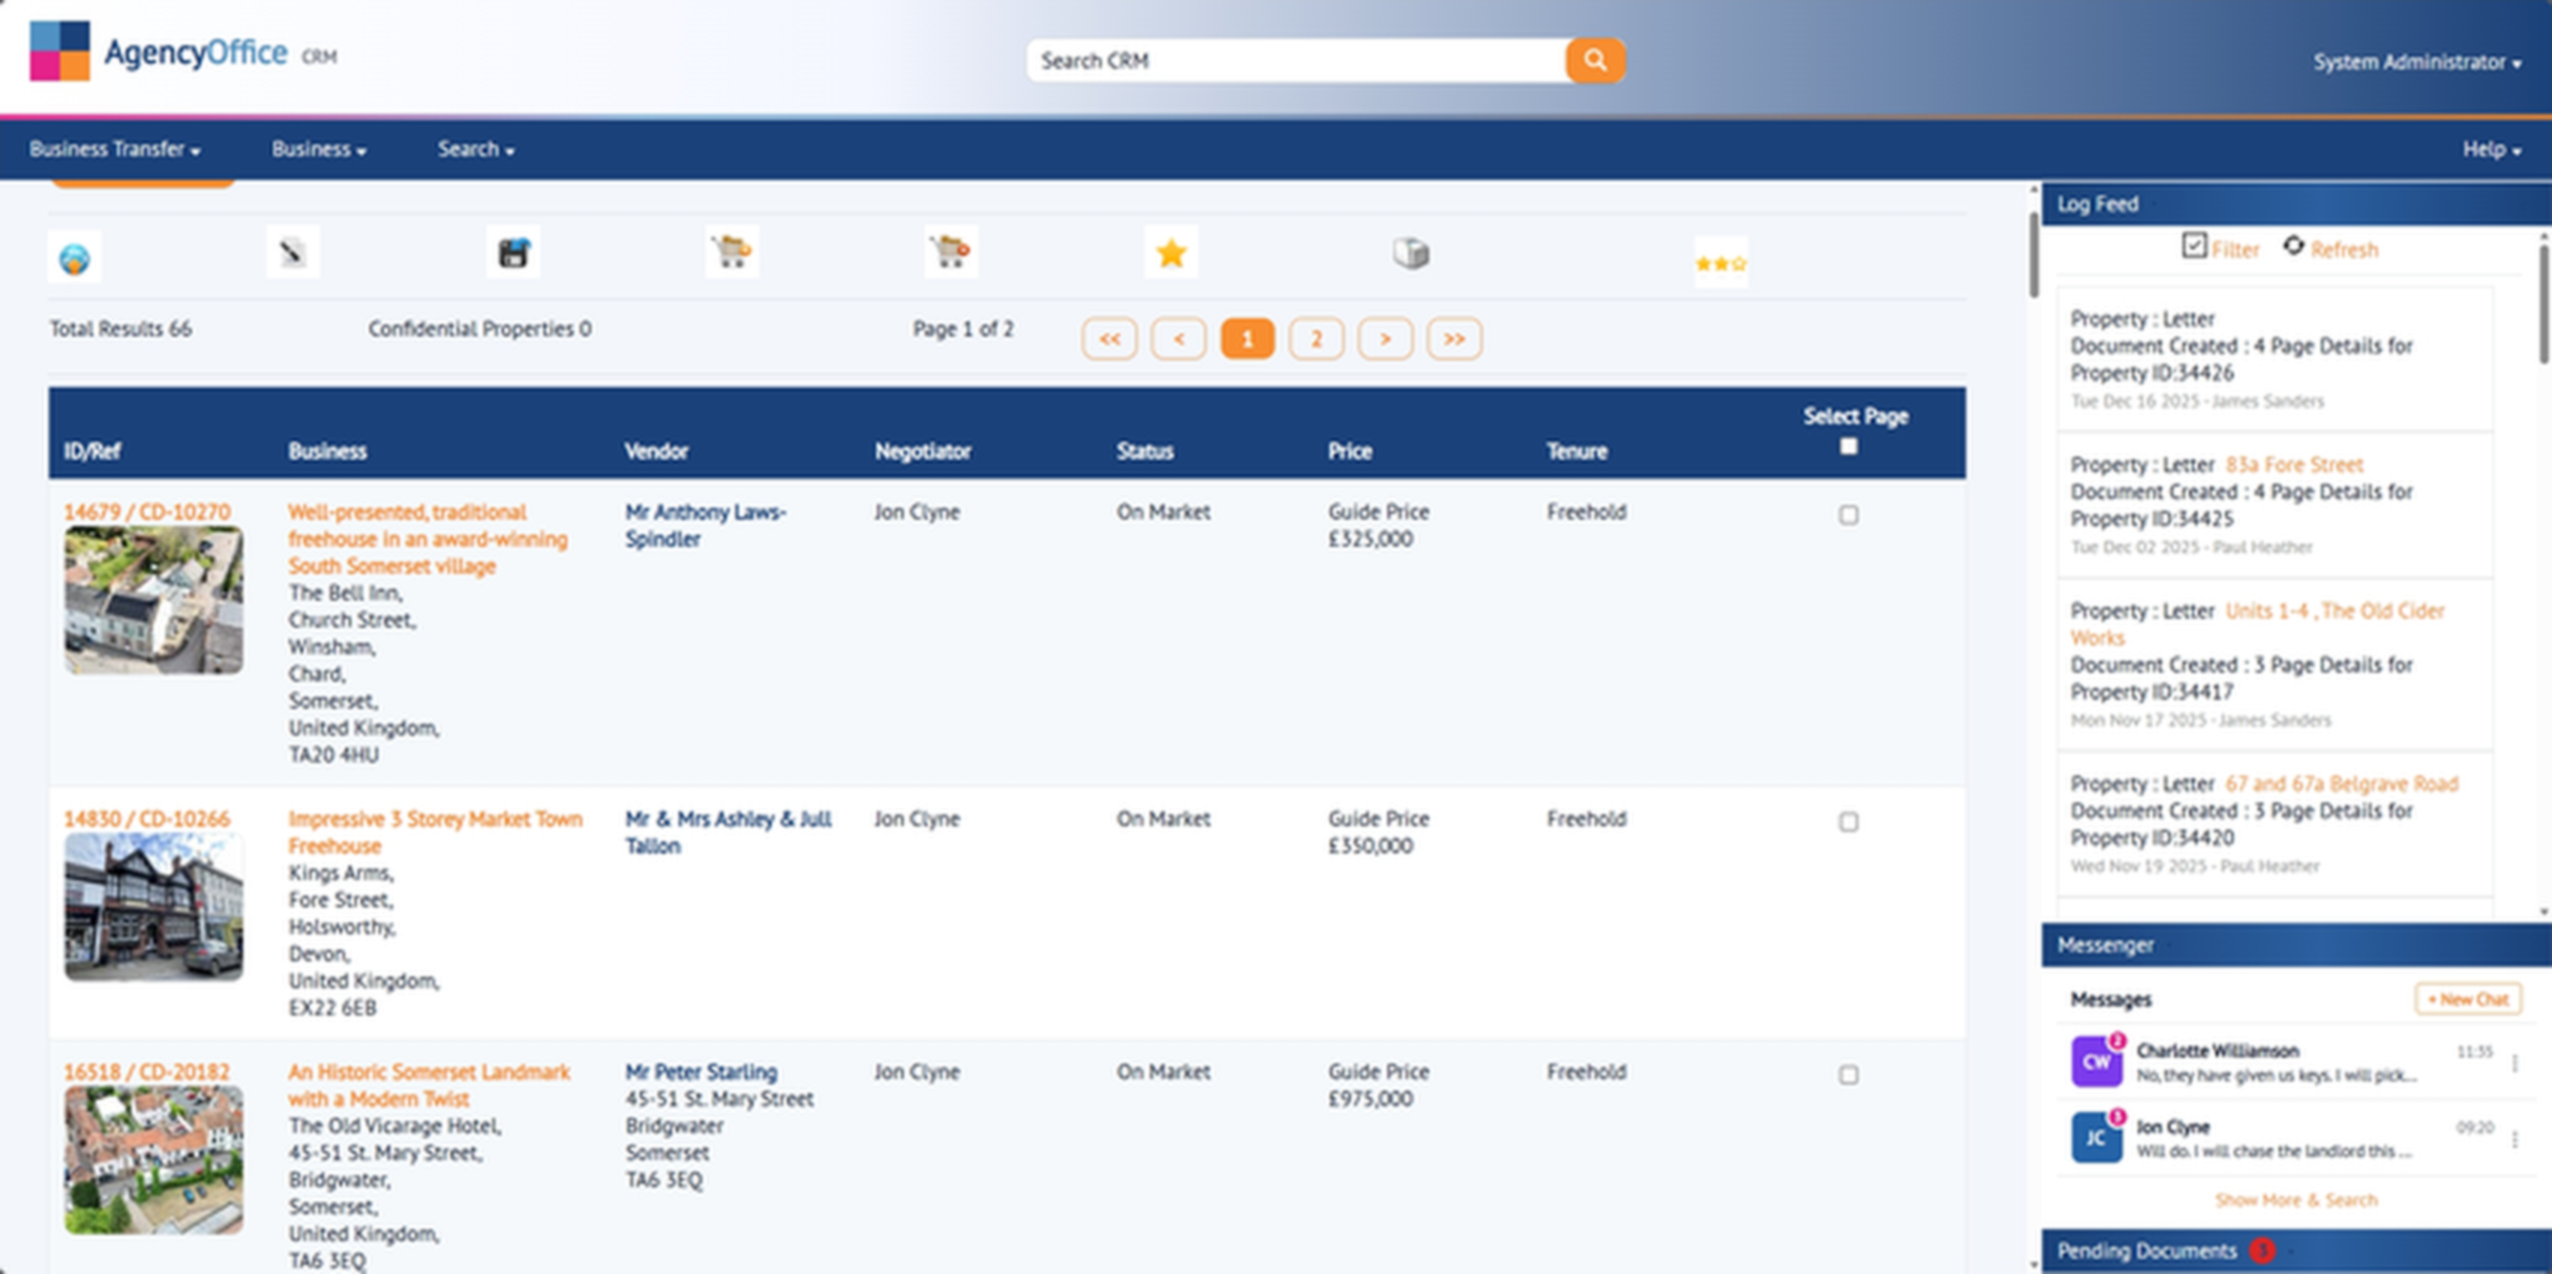
Task: Expand the System Administrator dropdown
Action: [2417, 61]
